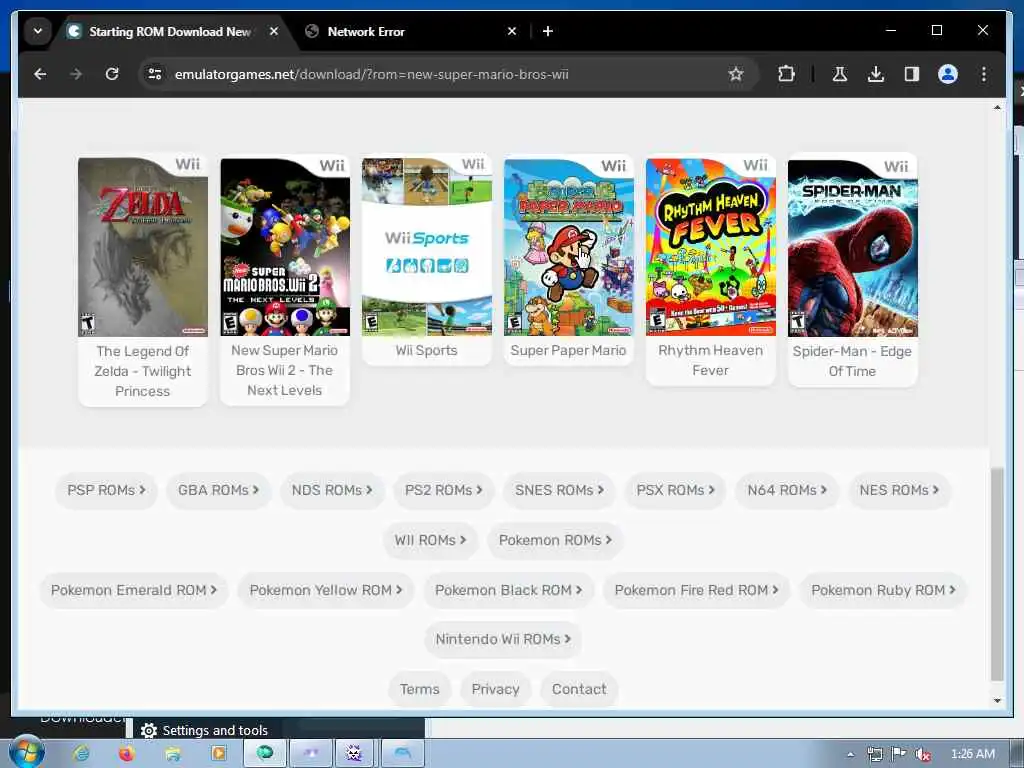
Task: Click the scrollbar up arrow
Action: click(x=997, y=107)
